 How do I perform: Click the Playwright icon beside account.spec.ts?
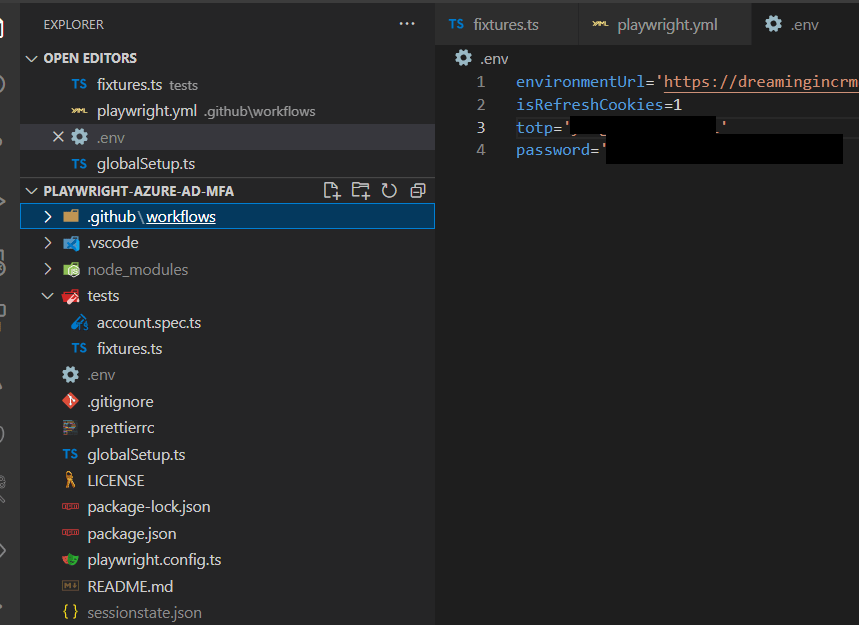(79, 321)
